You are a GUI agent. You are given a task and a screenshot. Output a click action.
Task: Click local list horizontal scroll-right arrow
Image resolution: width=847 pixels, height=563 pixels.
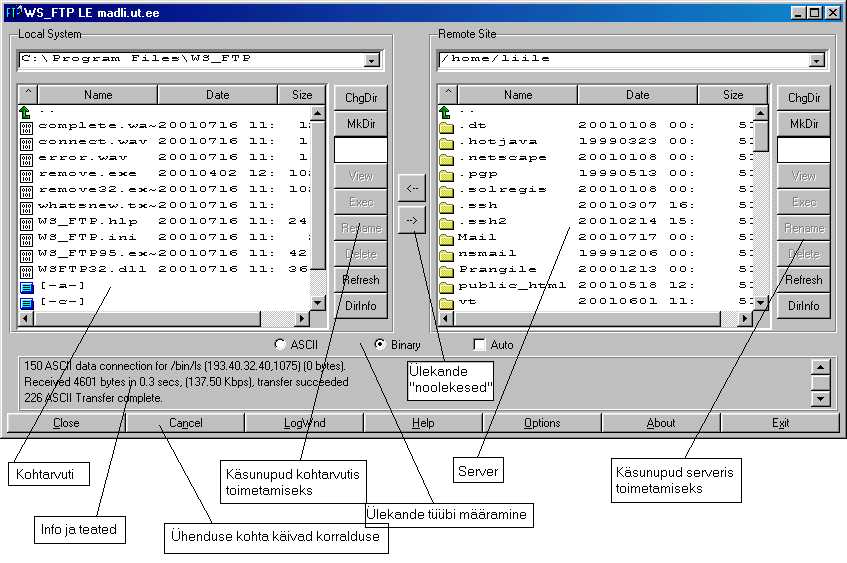click(x=302, y=319)
